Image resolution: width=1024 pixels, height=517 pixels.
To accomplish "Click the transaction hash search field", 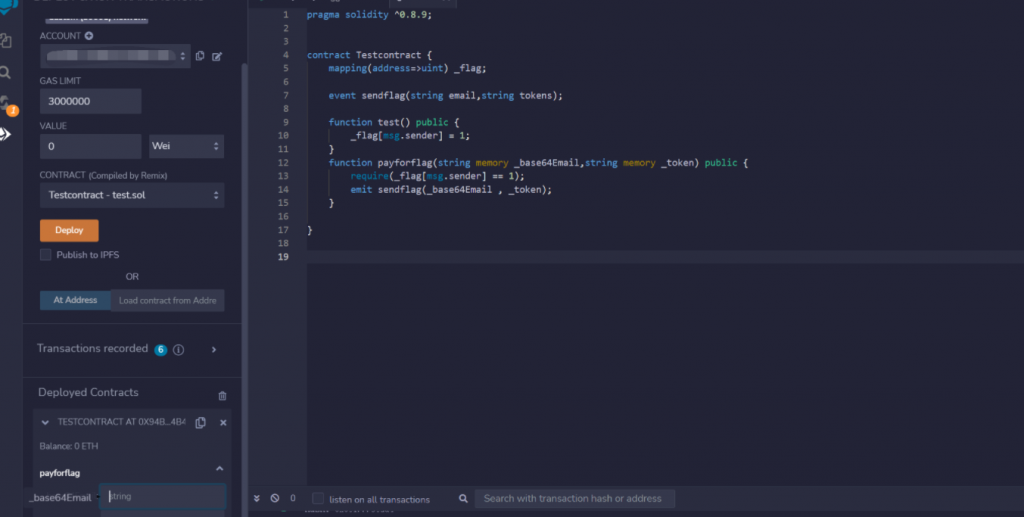I will click(573, 498).
